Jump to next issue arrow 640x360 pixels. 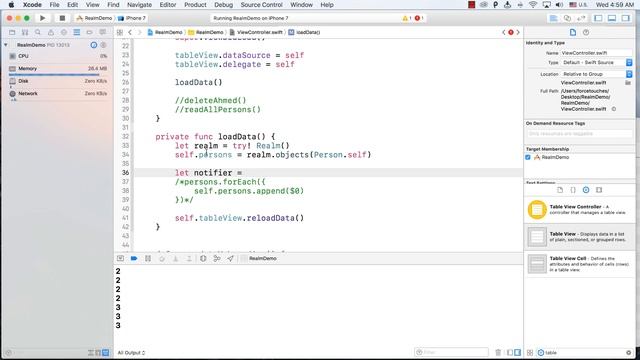[518, 32]
